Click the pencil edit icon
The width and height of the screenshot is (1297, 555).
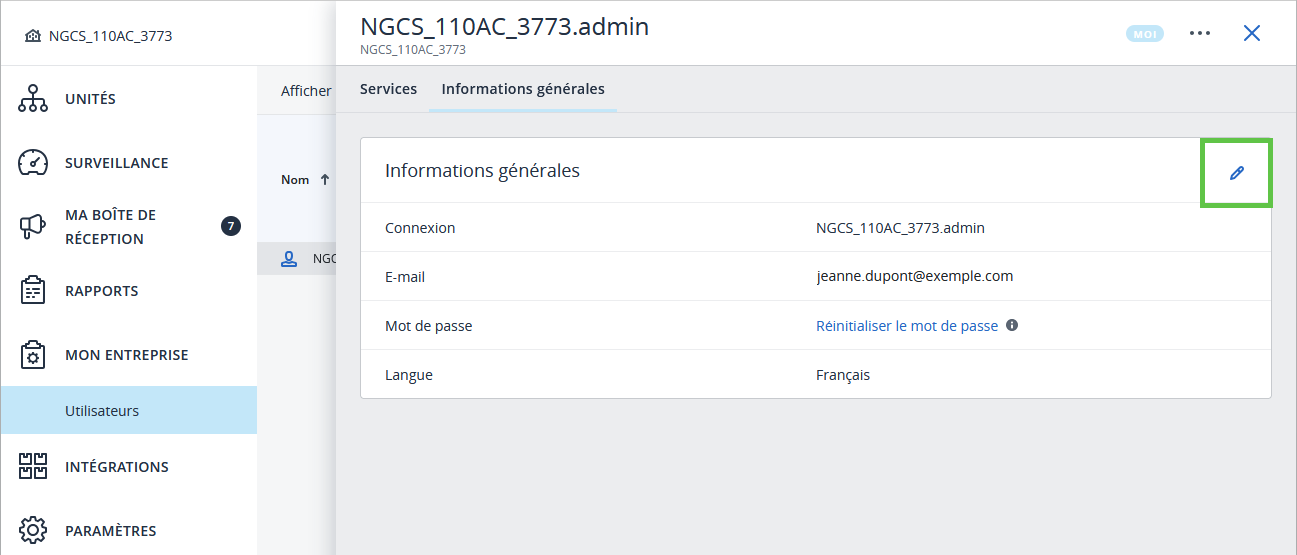tap(1236, 173)
